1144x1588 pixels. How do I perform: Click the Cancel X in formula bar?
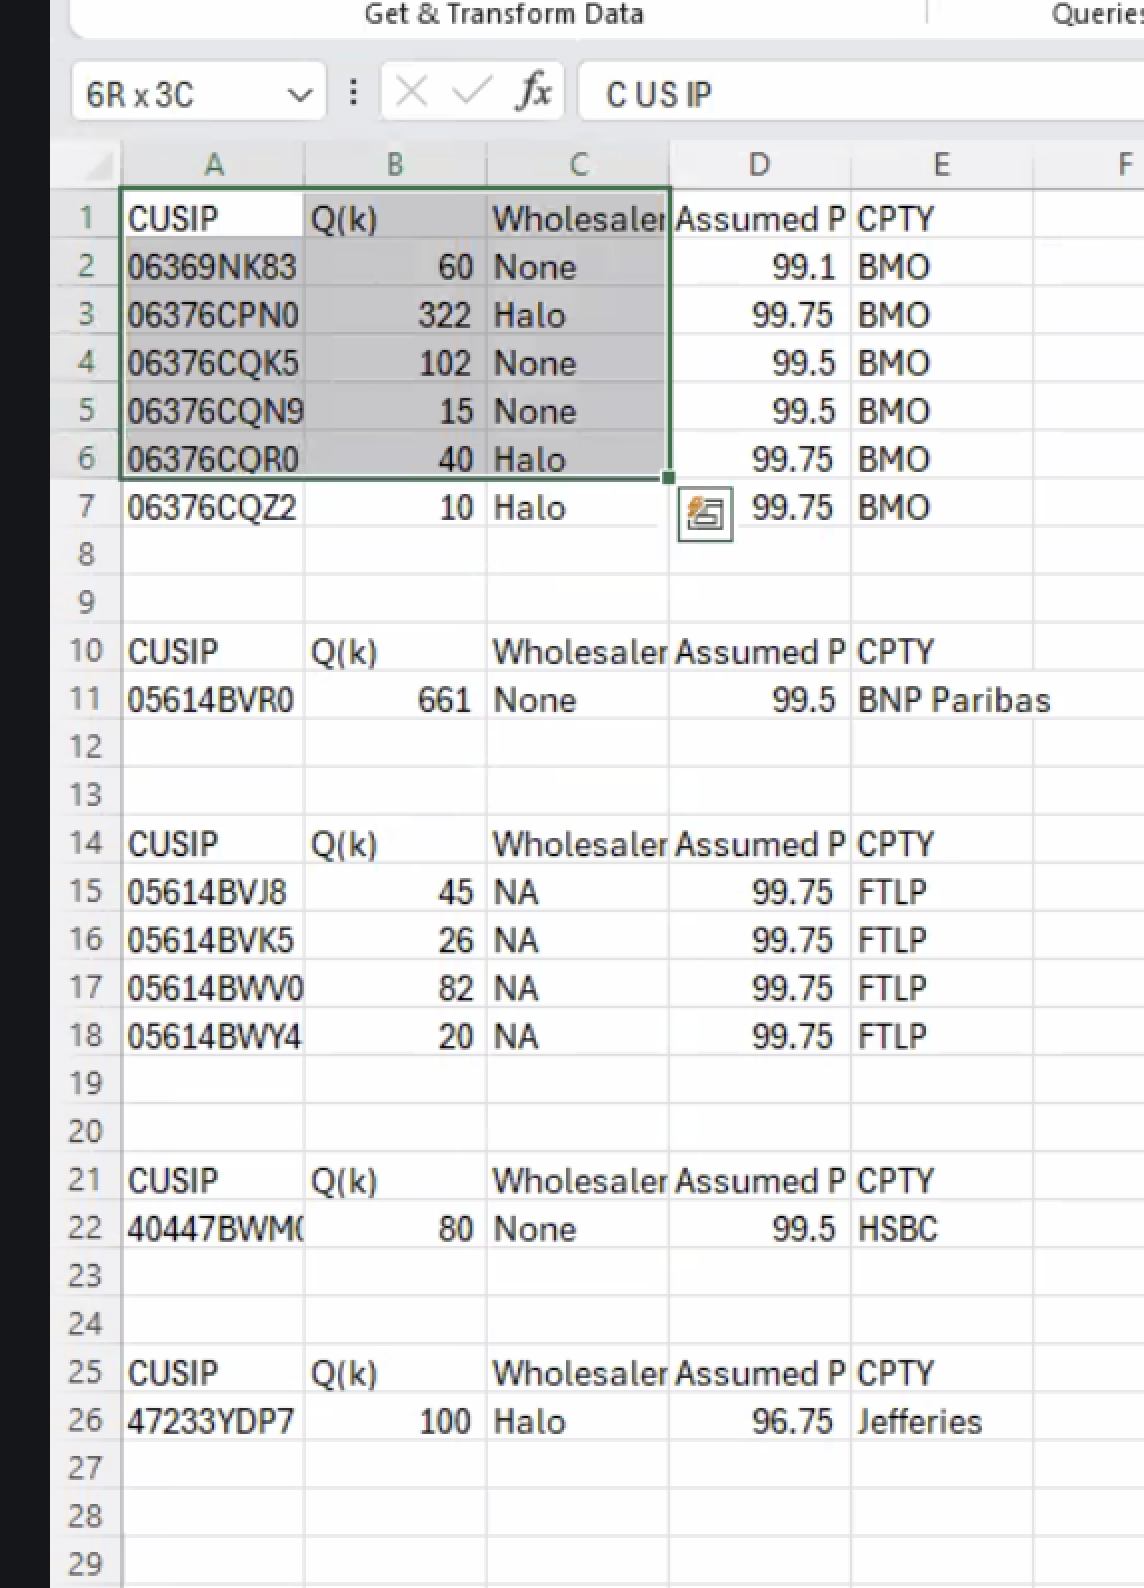[x=411, y=93]
